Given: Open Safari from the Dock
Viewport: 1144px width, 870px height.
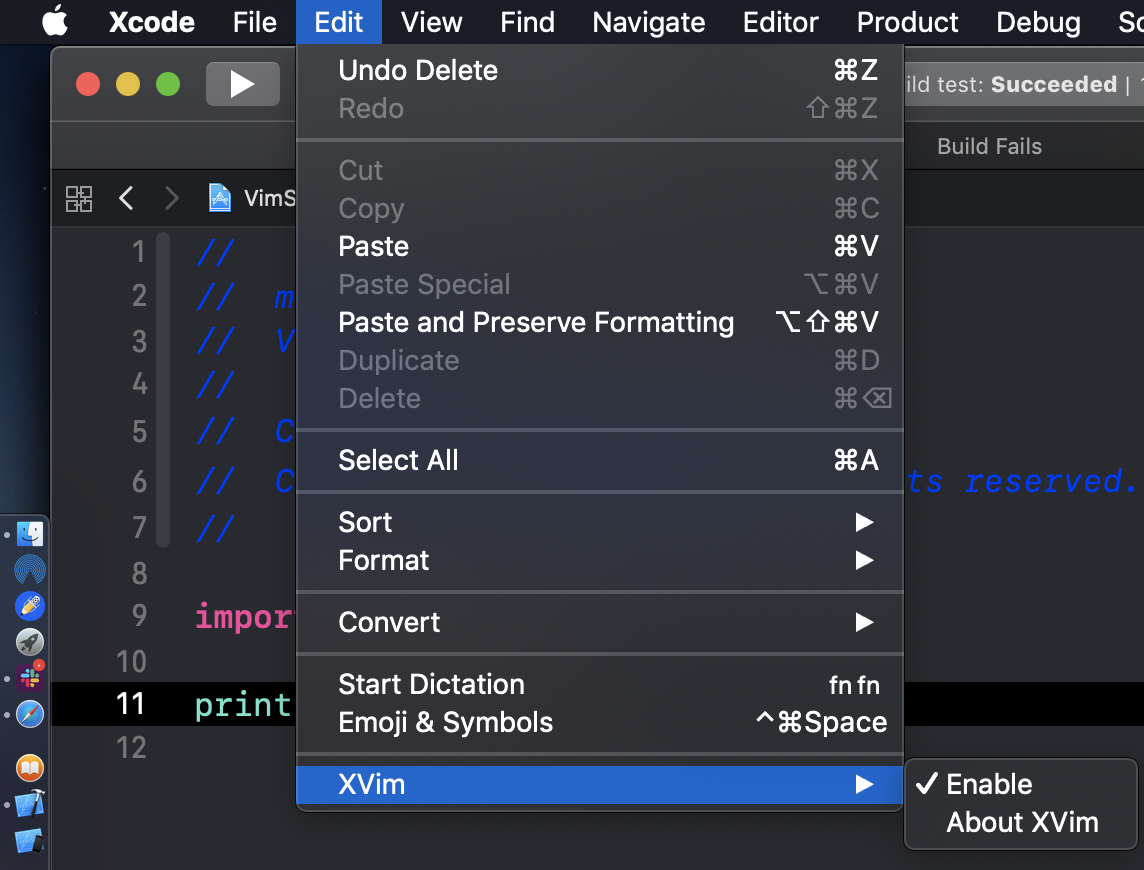Looking at the screenshot, I should [28, 714].
